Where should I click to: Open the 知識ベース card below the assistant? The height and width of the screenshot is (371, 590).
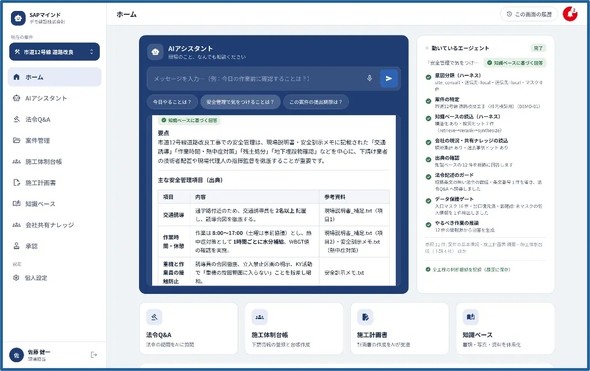click(x=505, y=328)
